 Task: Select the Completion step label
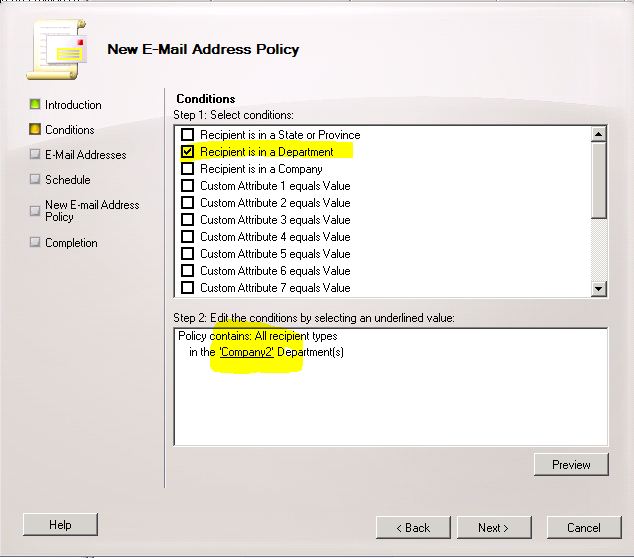click(71, 243)
